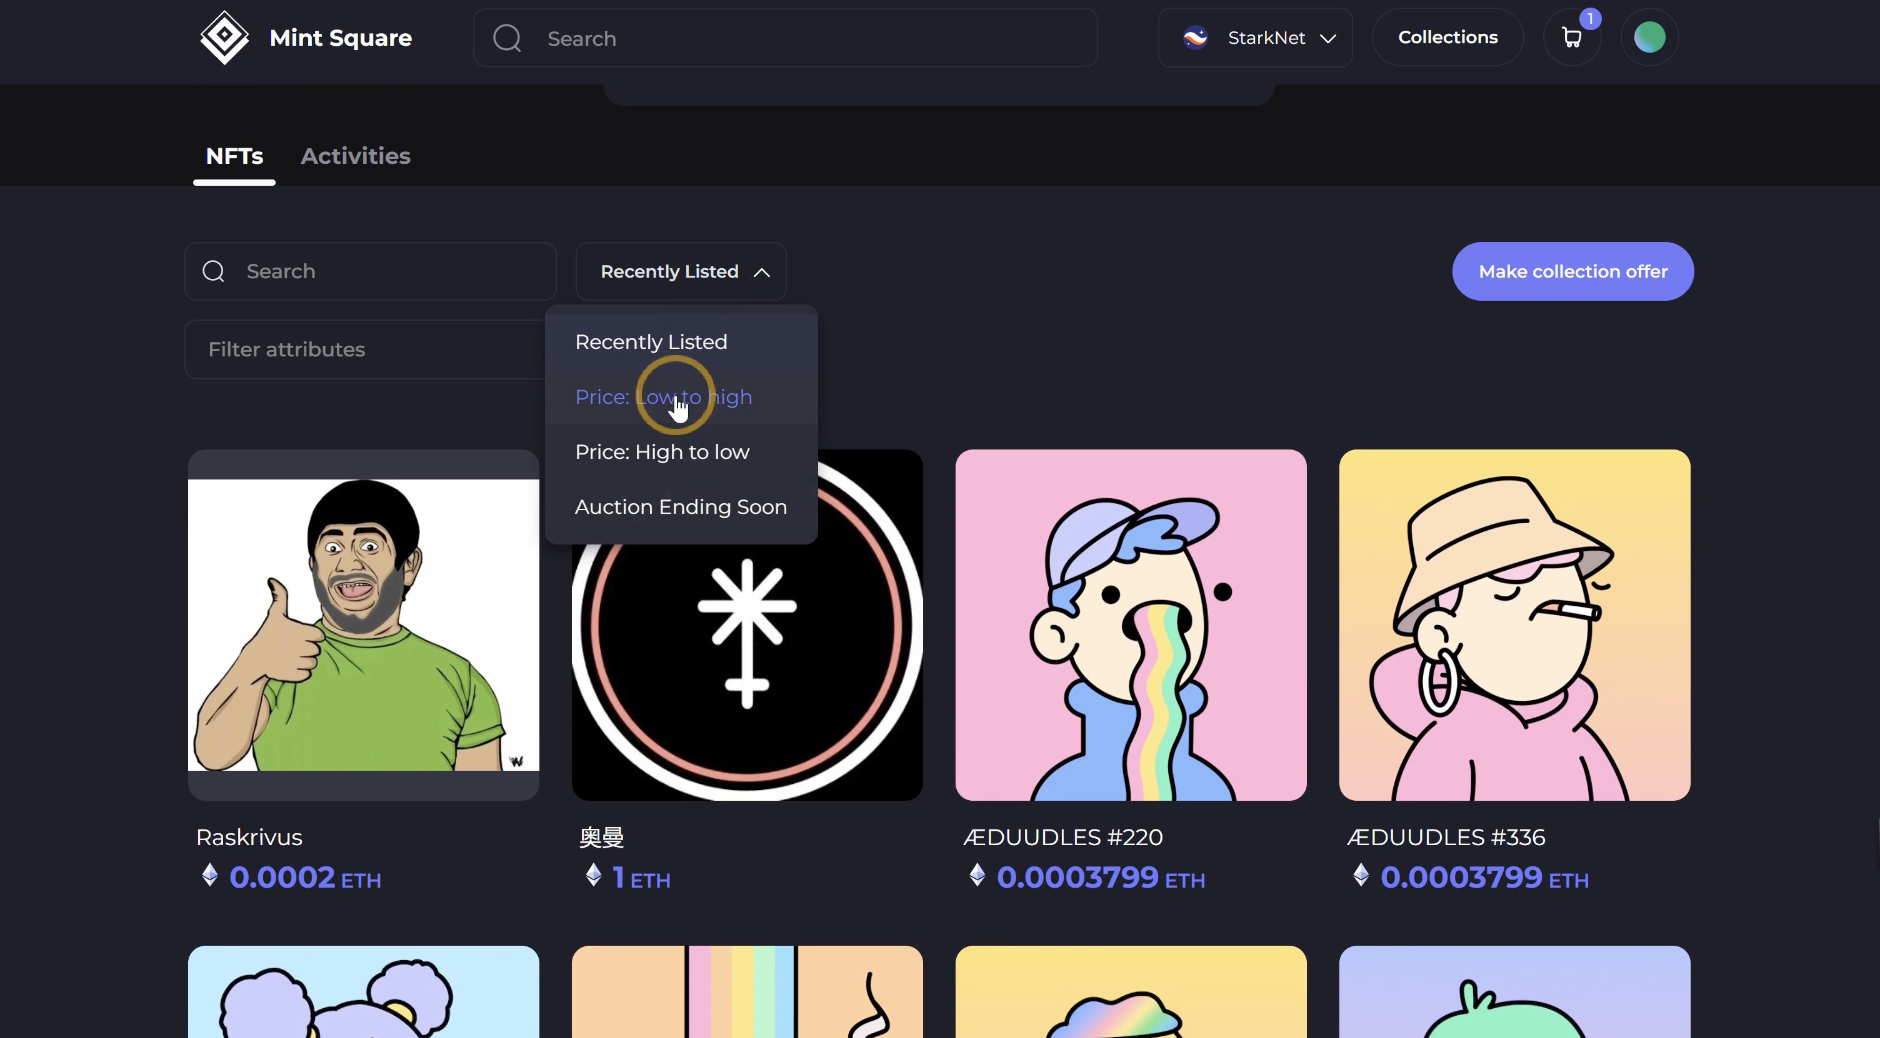Click magnifier icon in NFT search field
The height and width of the screenshot is (1038, 1880).
pyautogui.click(x=213, y=271)
